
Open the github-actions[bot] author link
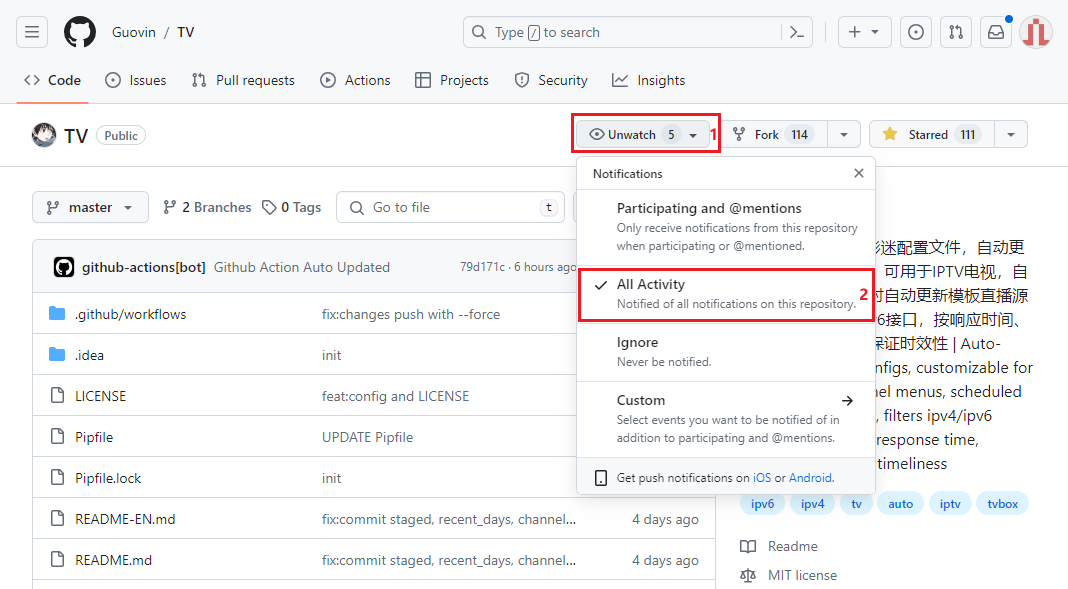tap(143, 267)
